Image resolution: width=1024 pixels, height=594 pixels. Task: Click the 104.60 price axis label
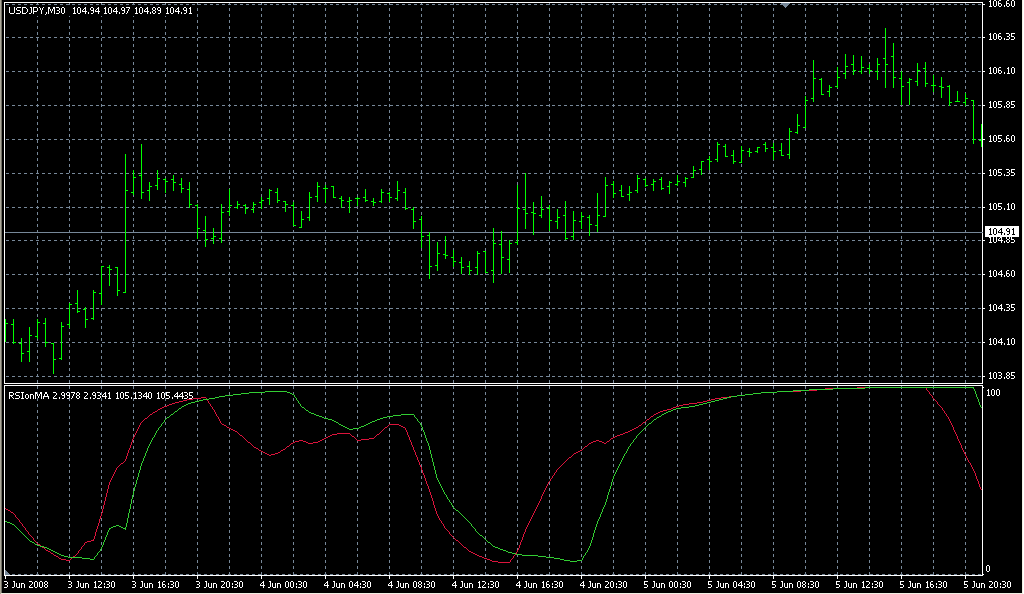tap(1001, 274)
